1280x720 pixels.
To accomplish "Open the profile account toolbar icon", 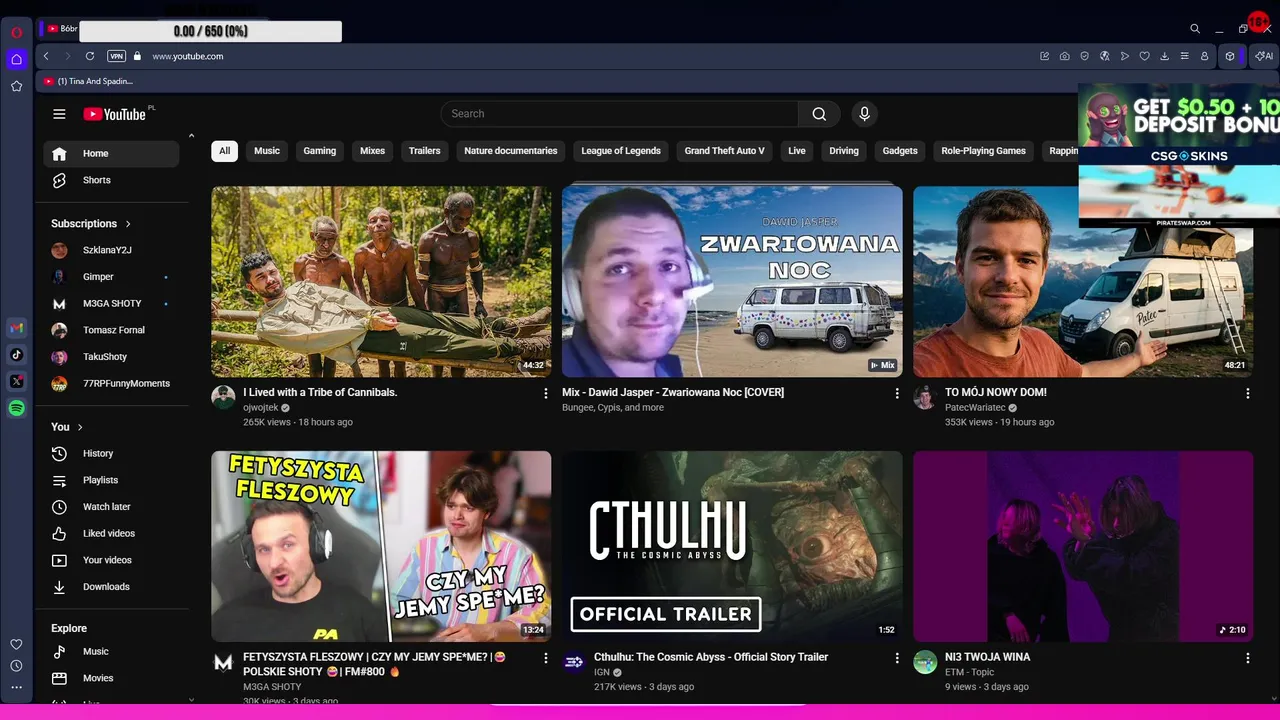I will click(1205, 56).
